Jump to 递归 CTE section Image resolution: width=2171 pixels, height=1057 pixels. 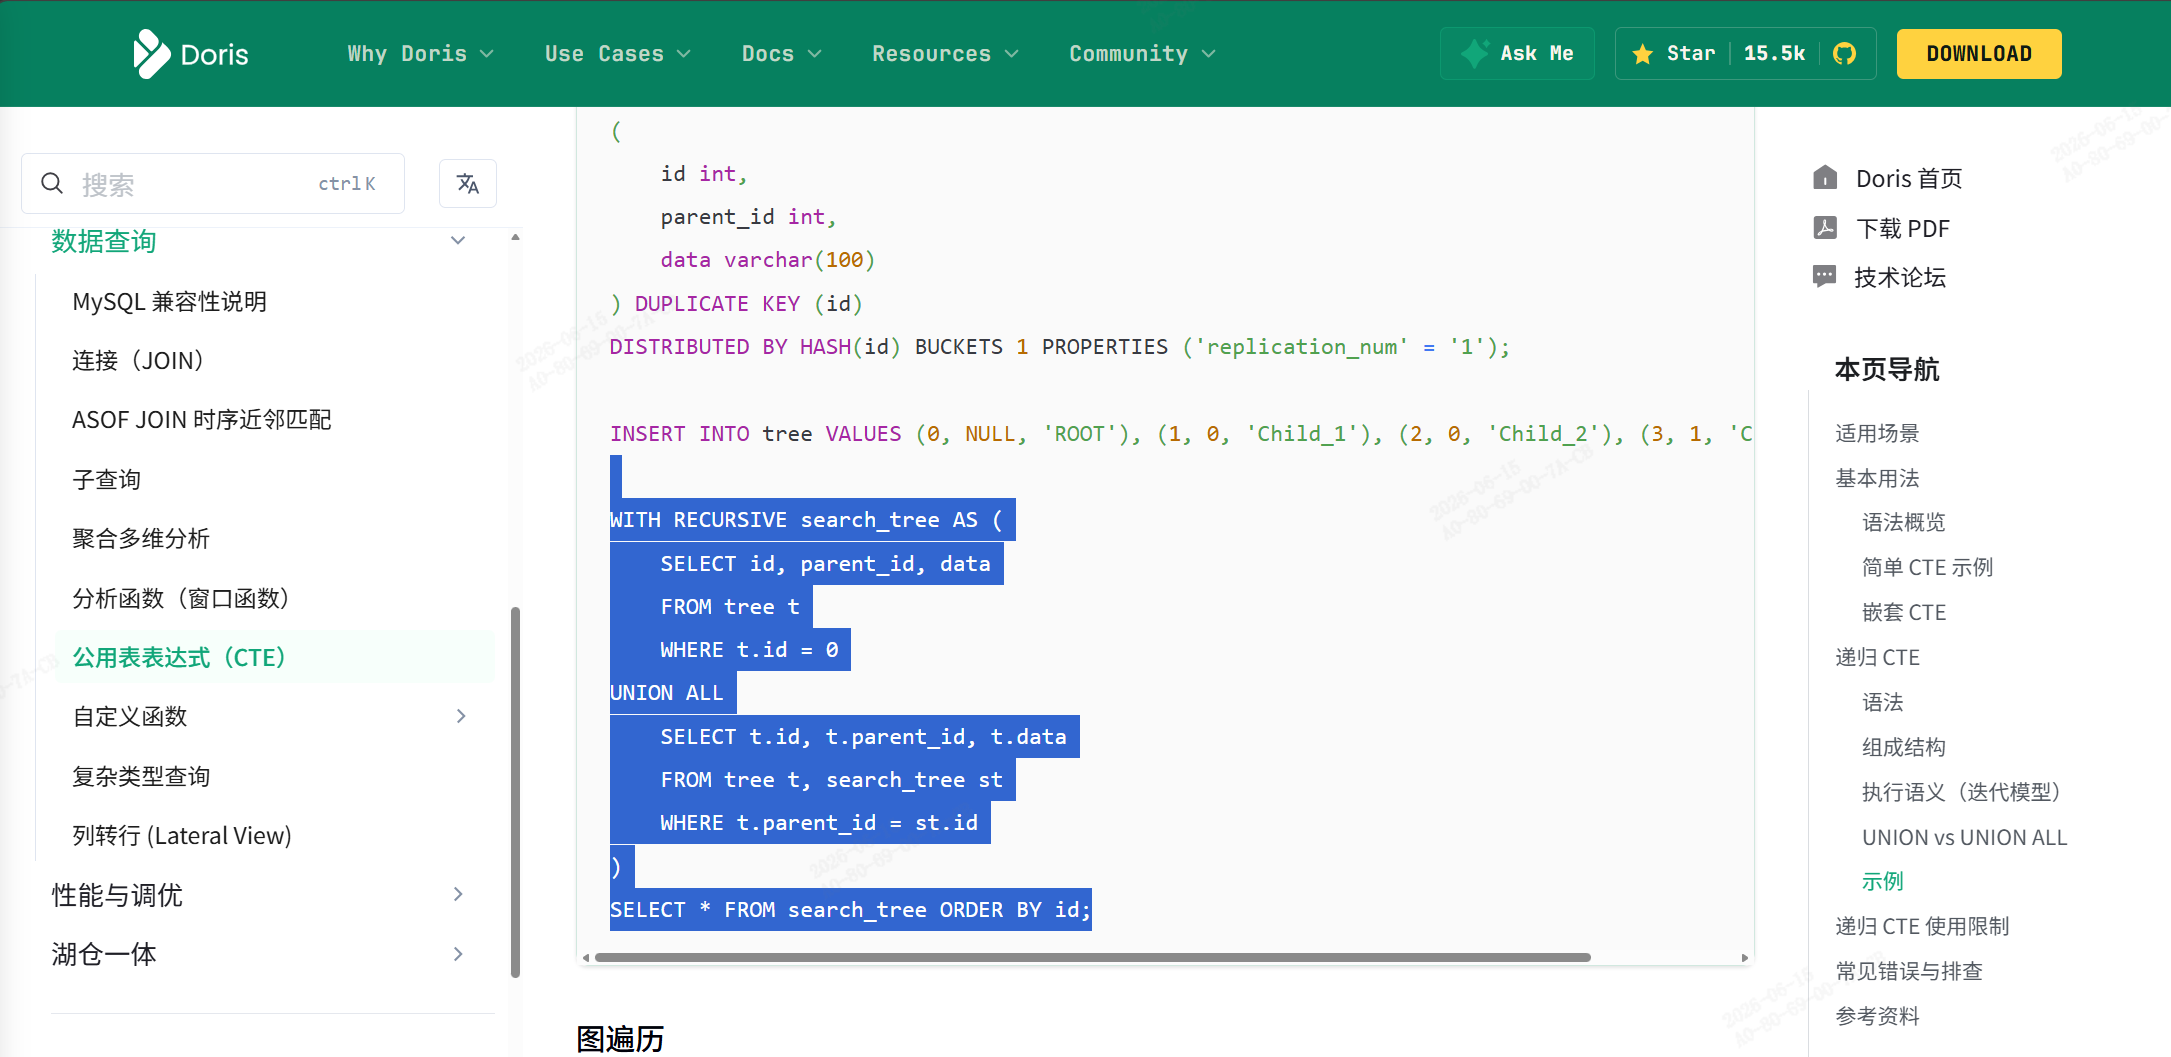(1877, 657)
